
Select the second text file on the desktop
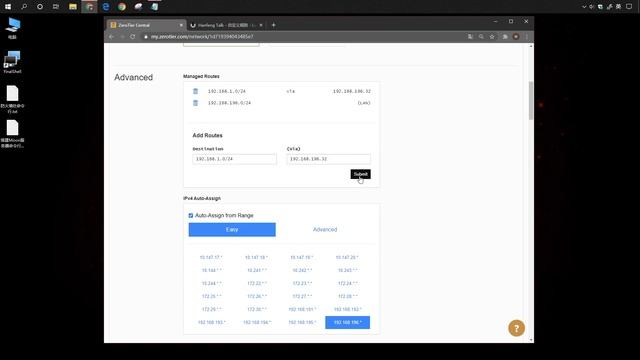point(12,133)
